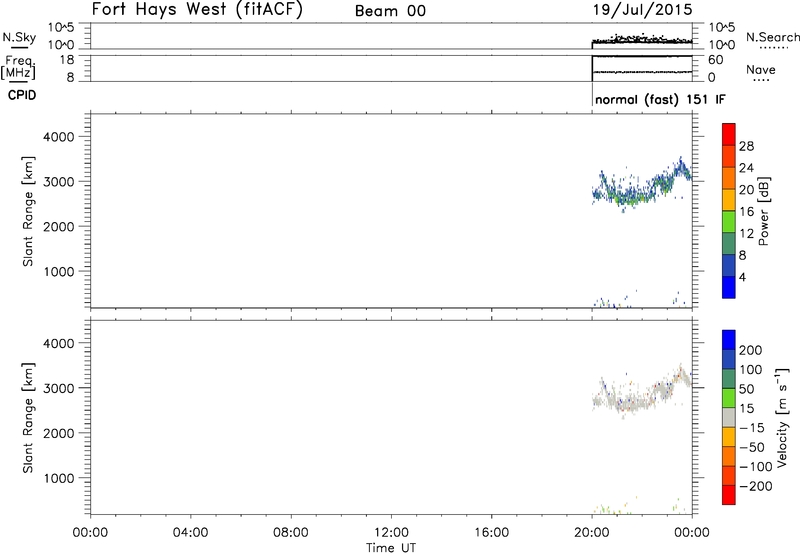Click the light green 12-16 dB Power swatch

729,222
